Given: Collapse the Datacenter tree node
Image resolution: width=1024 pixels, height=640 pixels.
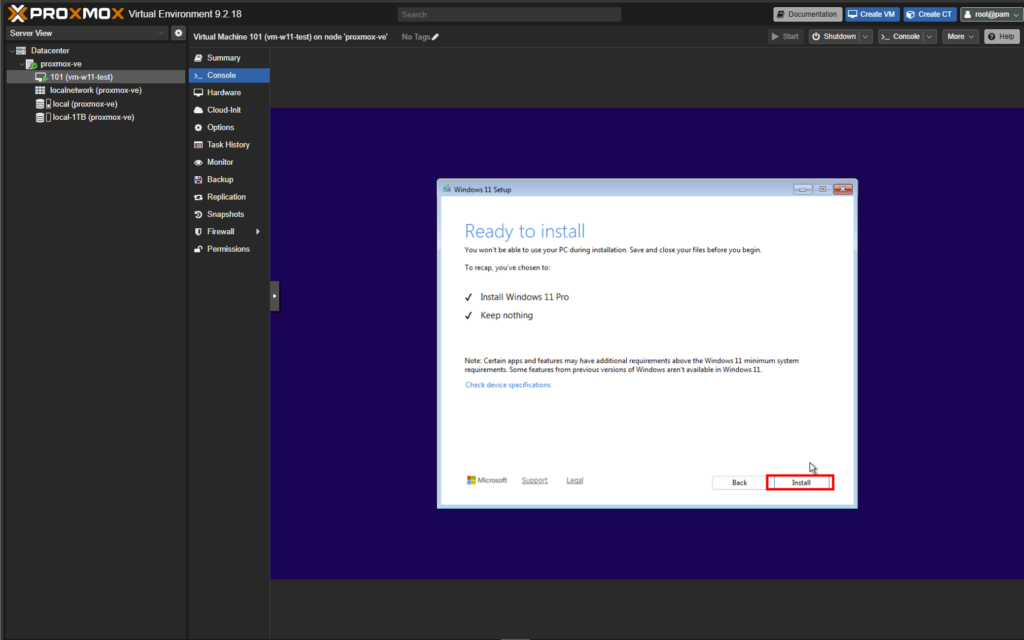Looking at the screenshot, I should tap(12, 50).
